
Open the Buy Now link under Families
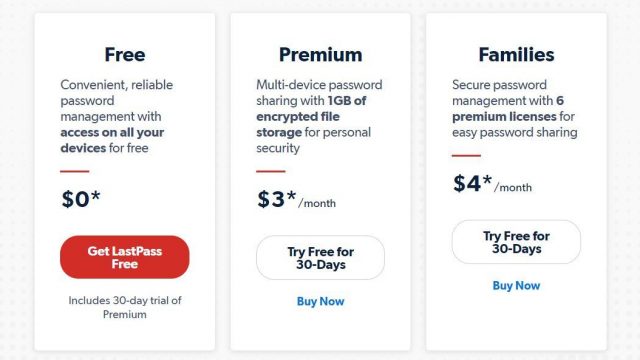tap(516, 285)
